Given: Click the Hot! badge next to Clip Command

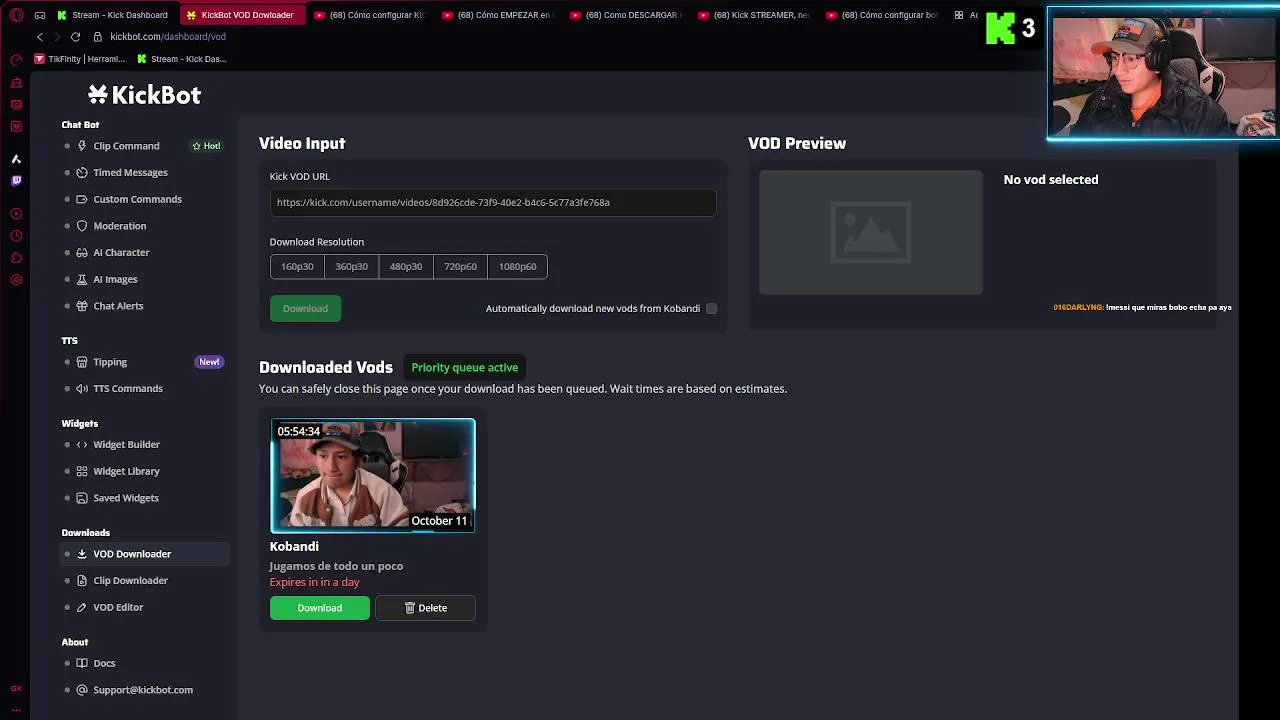Looking at the screenshot, I should coord(206,146).
